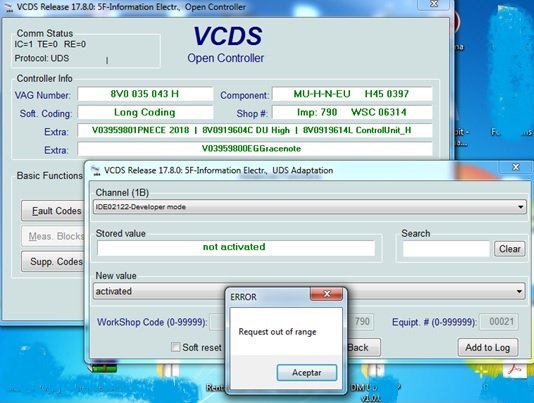
Task: Click Meas. Blocks in Open Controller window
Action: click(54, 236)
